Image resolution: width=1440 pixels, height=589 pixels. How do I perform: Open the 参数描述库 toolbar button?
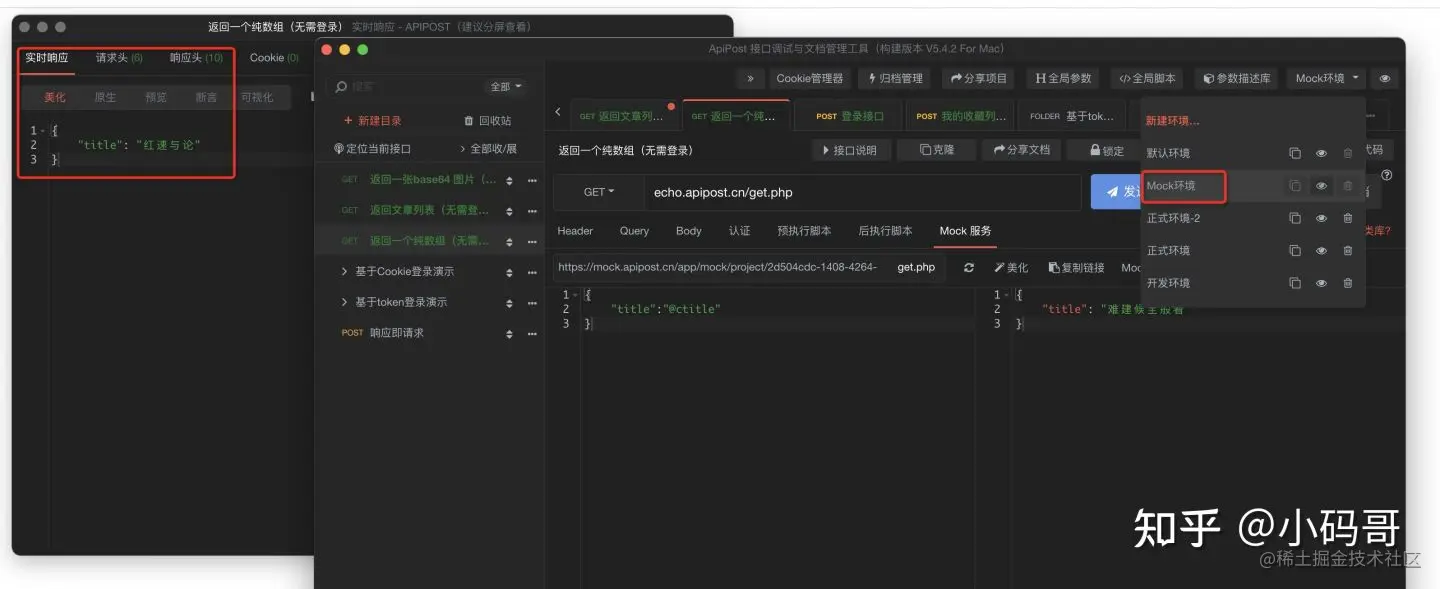[x=1236, y=78]
